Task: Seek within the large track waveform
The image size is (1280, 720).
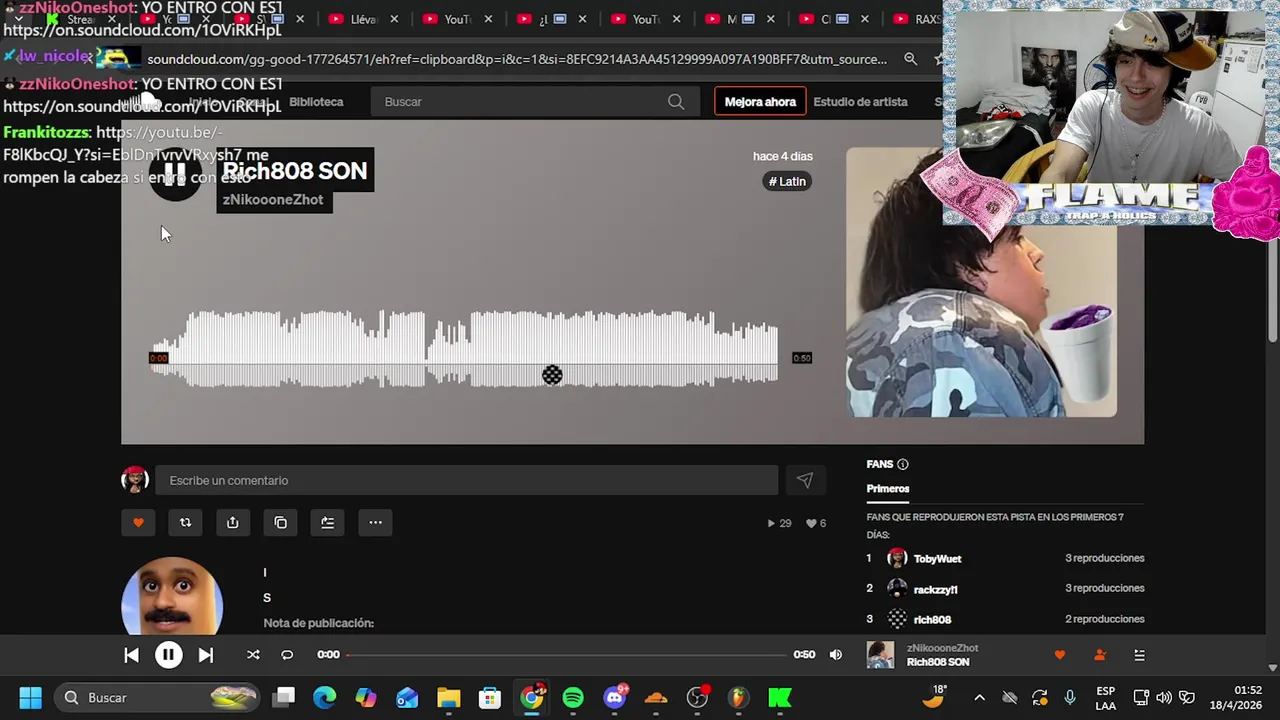Action: point(465,348)
